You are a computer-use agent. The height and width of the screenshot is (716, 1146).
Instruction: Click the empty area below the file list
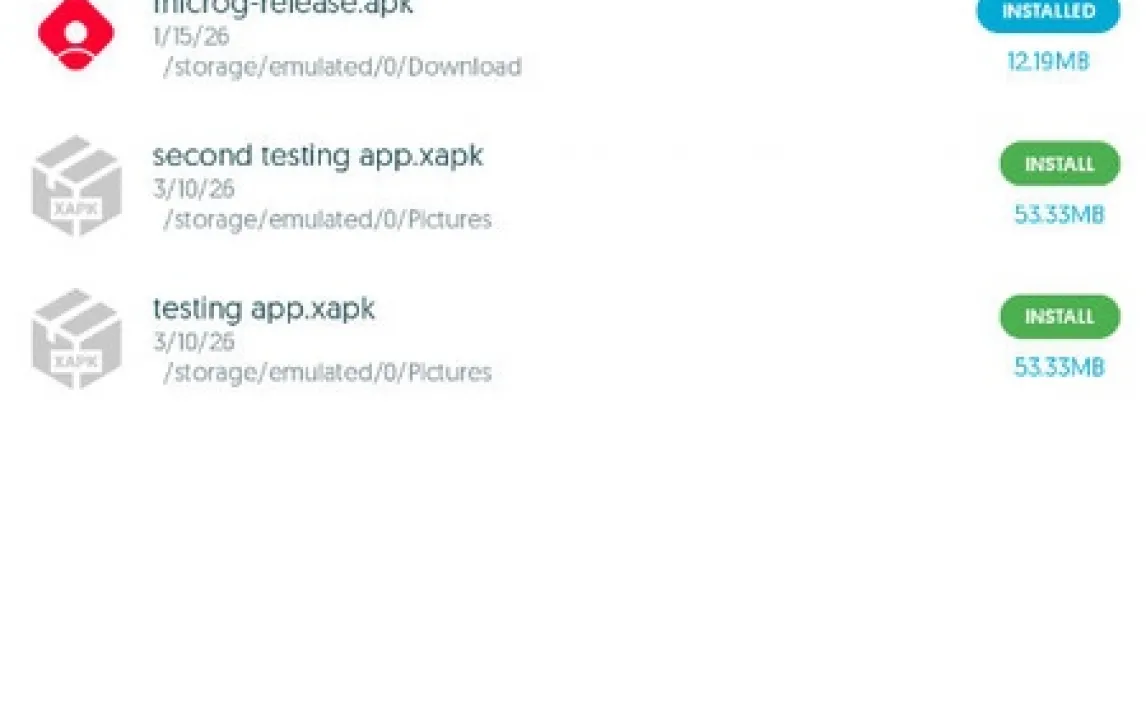tap(573, 555)
